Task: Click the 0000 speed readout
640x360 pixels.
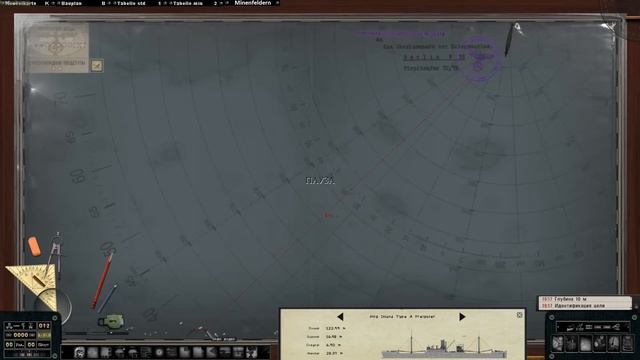Action: tap(20, 335)
